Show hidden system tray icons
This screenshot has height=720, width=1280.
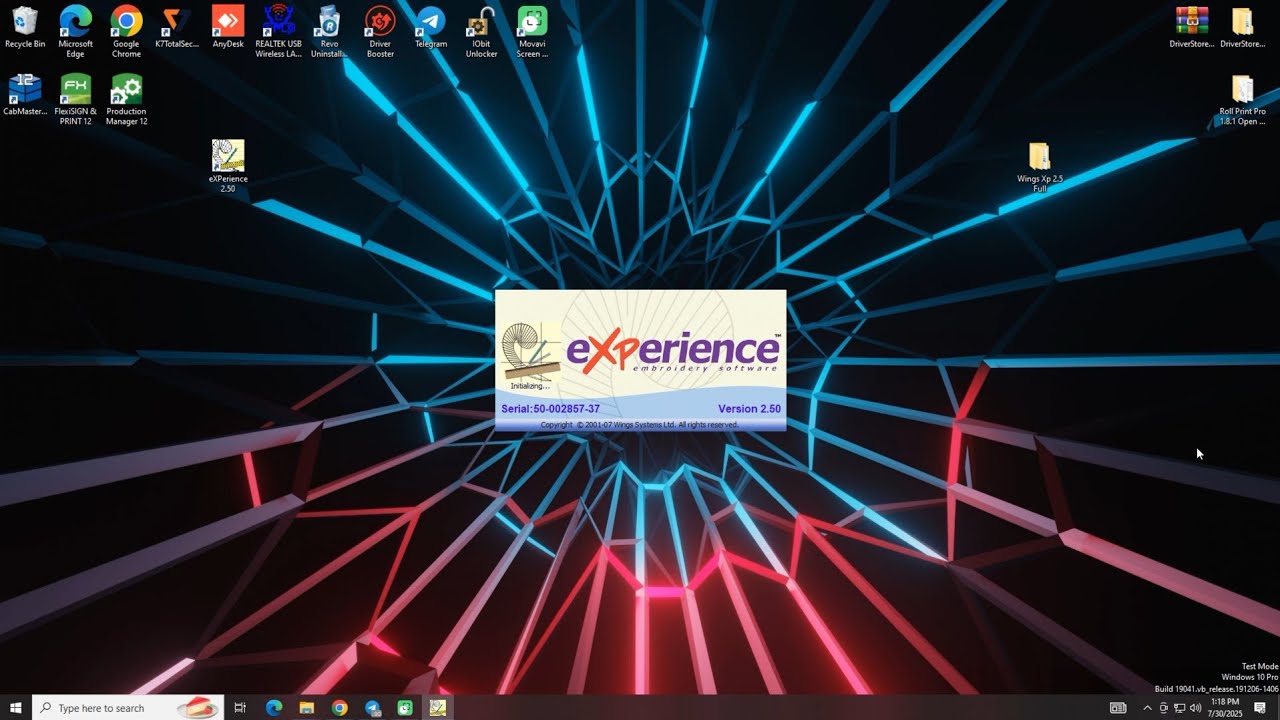pos(1147,708)
